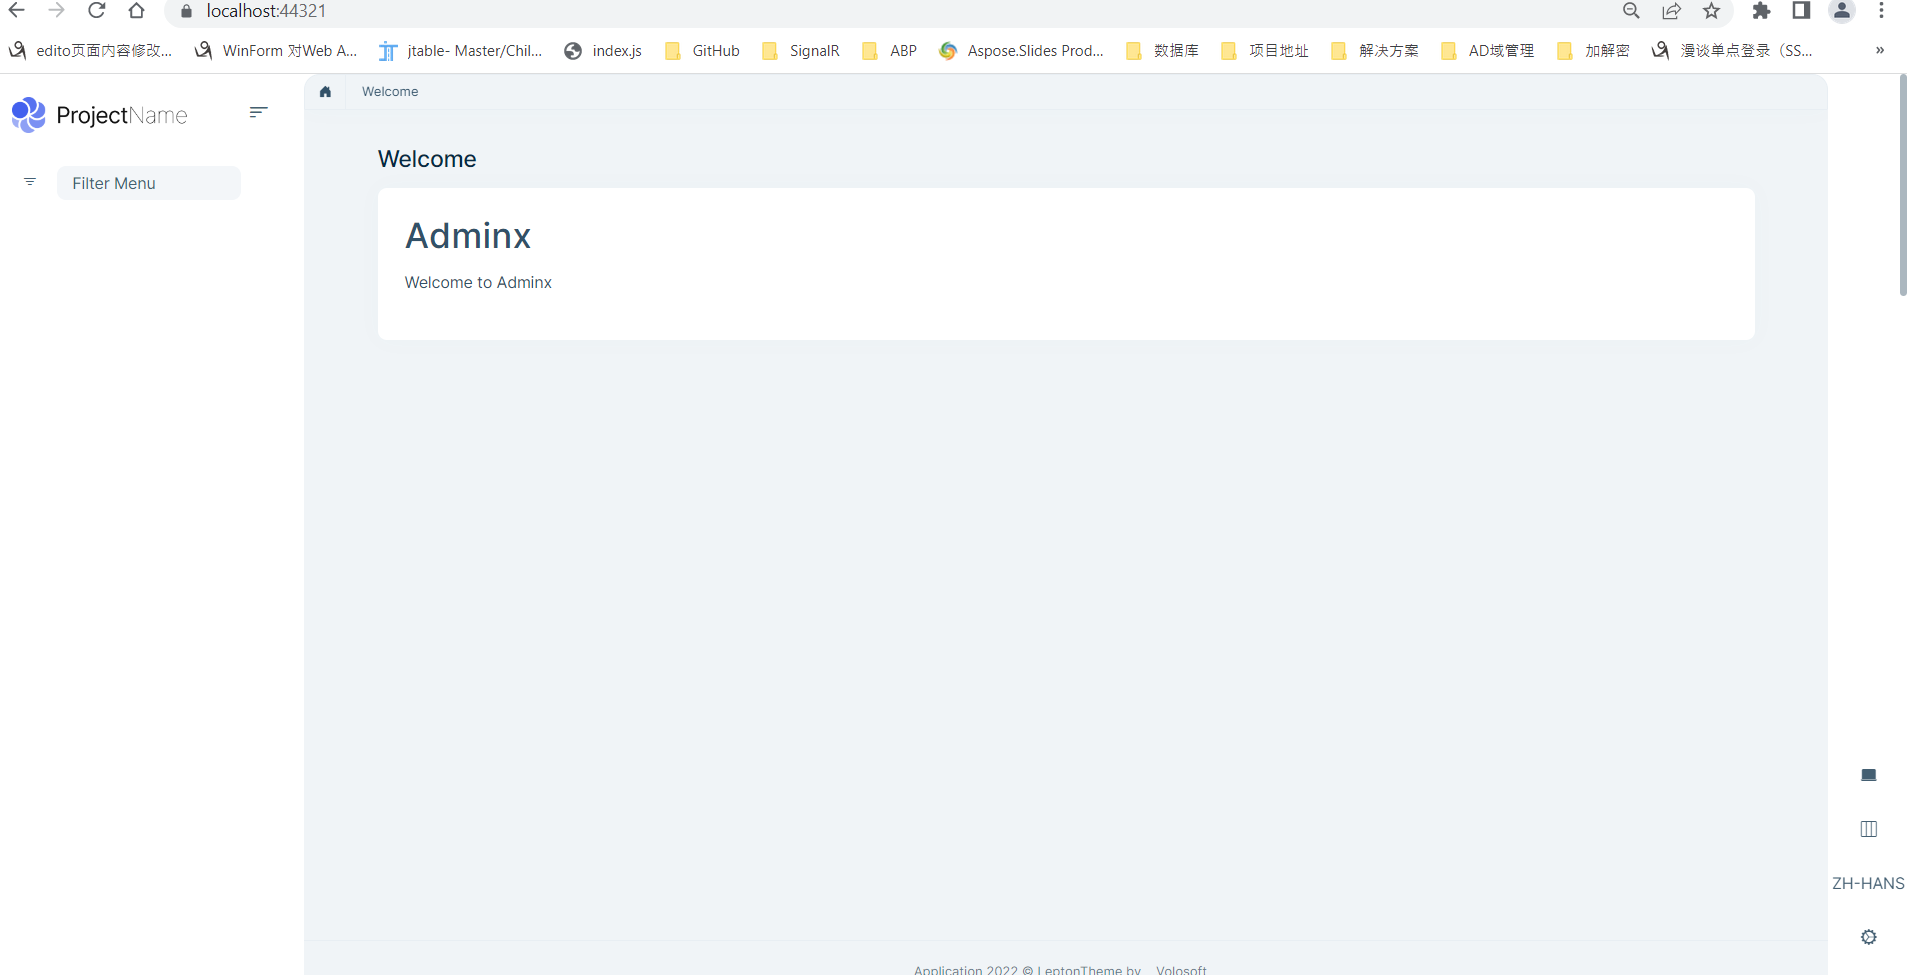This screenshot has height=975, width=1907.
Task: Open the zoom magnifier control
Action: 1631,11
